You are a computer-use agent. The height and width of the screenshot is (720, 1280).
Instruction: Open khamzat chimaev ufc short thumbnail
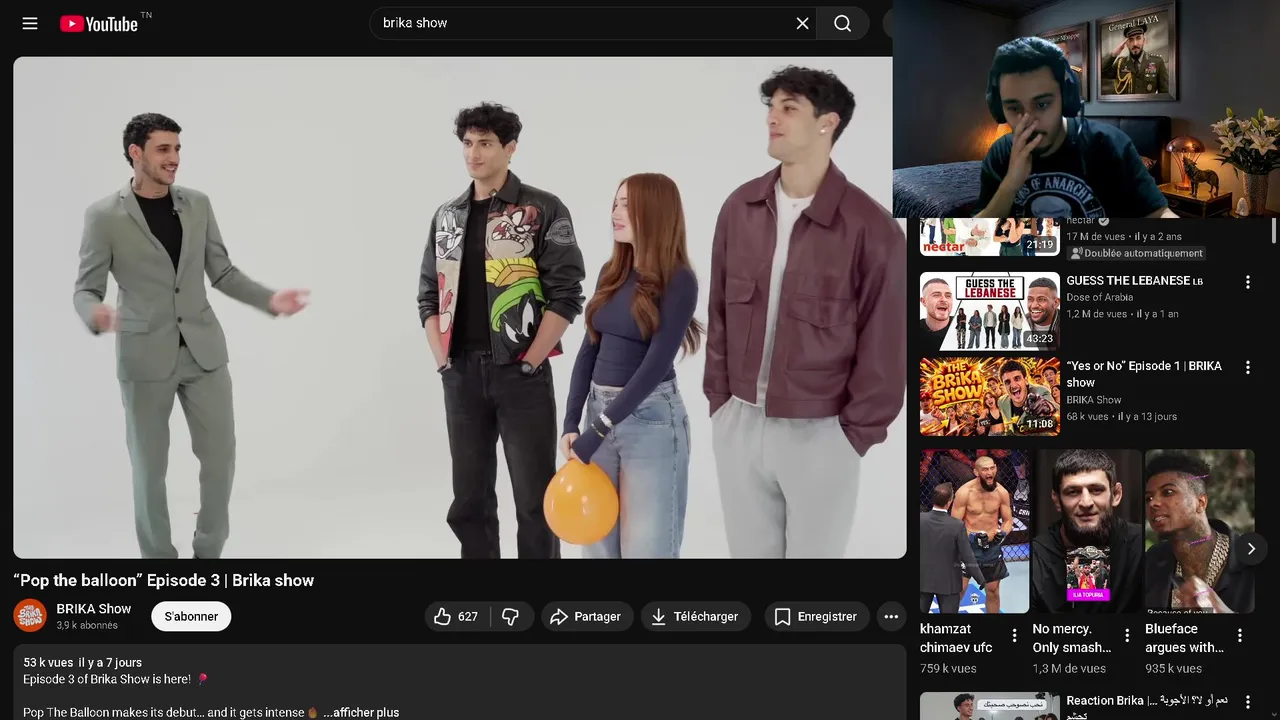click(974, 531)
